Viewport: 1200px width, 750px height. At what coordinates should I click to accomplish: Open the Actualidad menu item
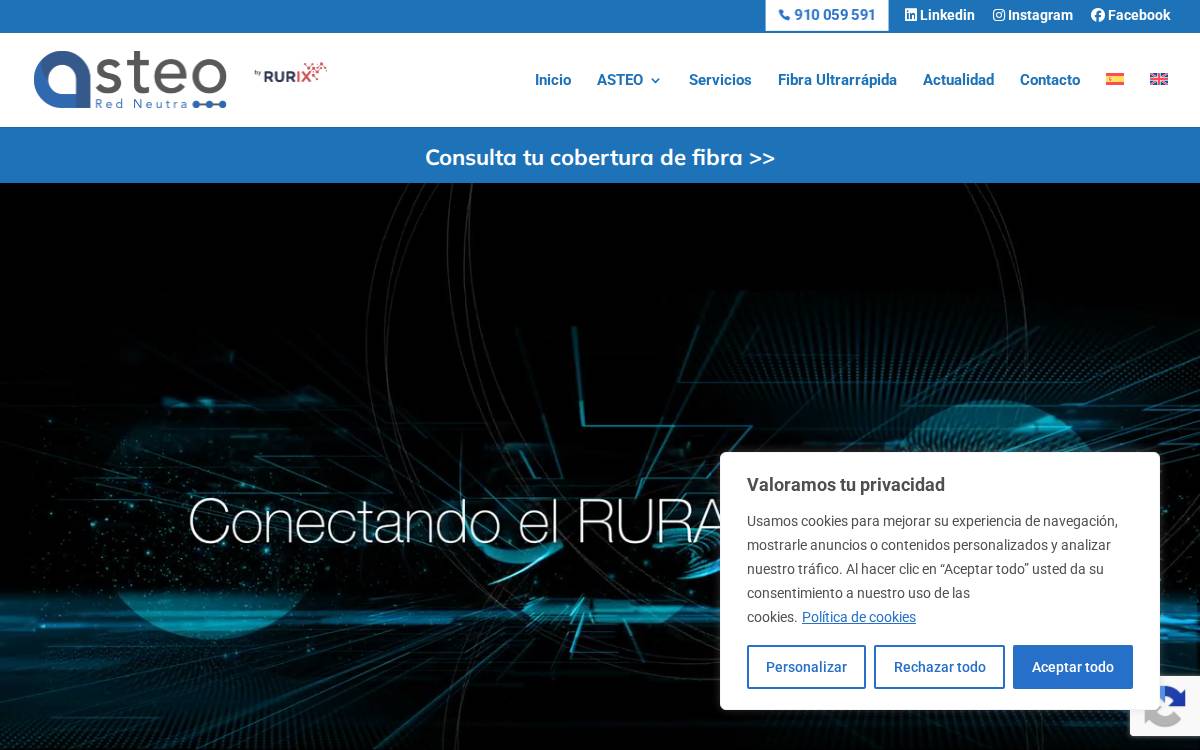coord(958,80)
